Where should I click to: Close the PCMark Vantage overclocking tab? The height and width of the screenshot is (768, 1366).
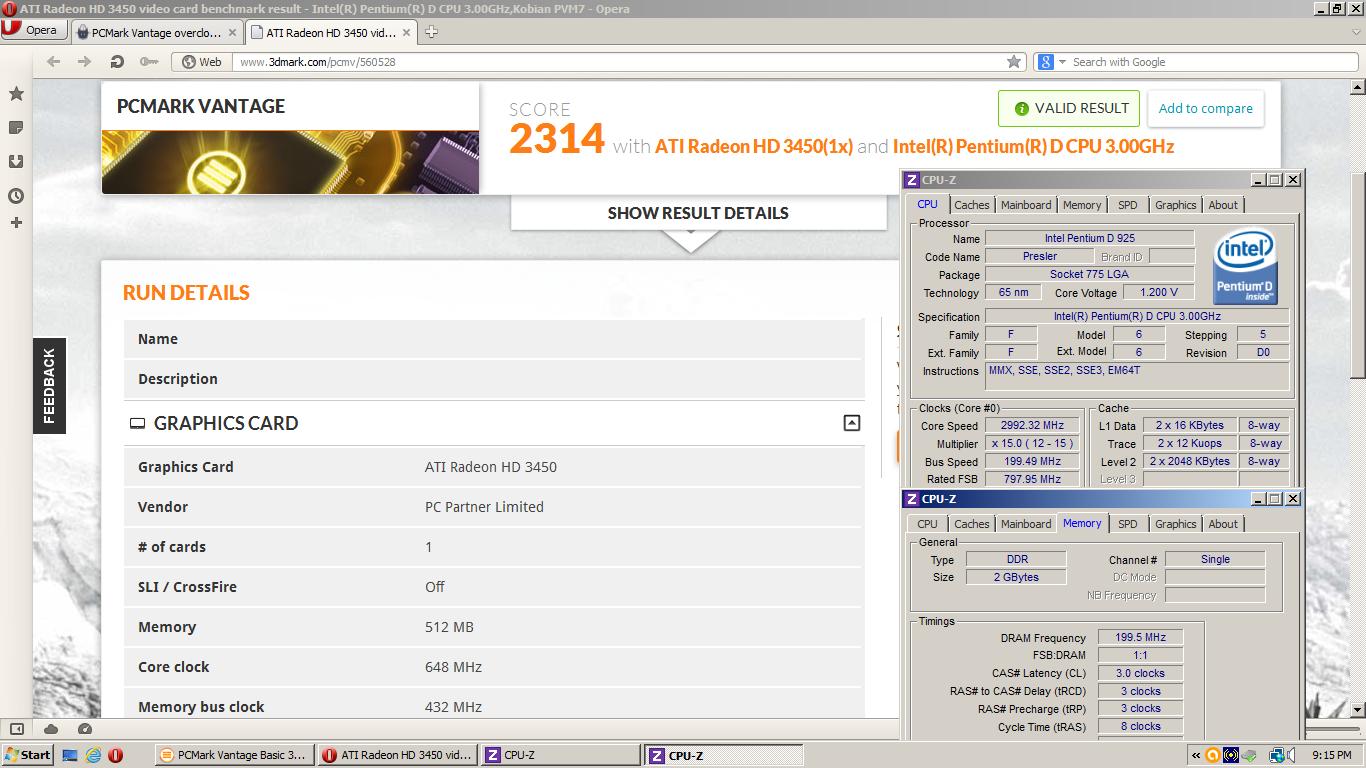232,32
